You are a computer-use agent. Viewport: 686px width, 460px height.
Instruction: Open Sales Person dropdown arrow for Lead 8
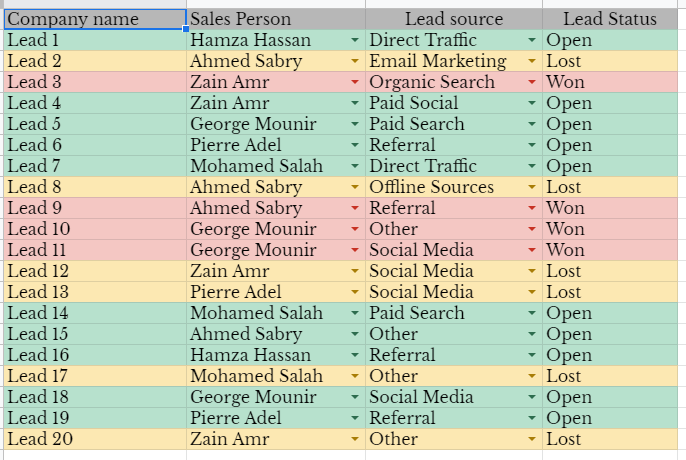(355, 187)
